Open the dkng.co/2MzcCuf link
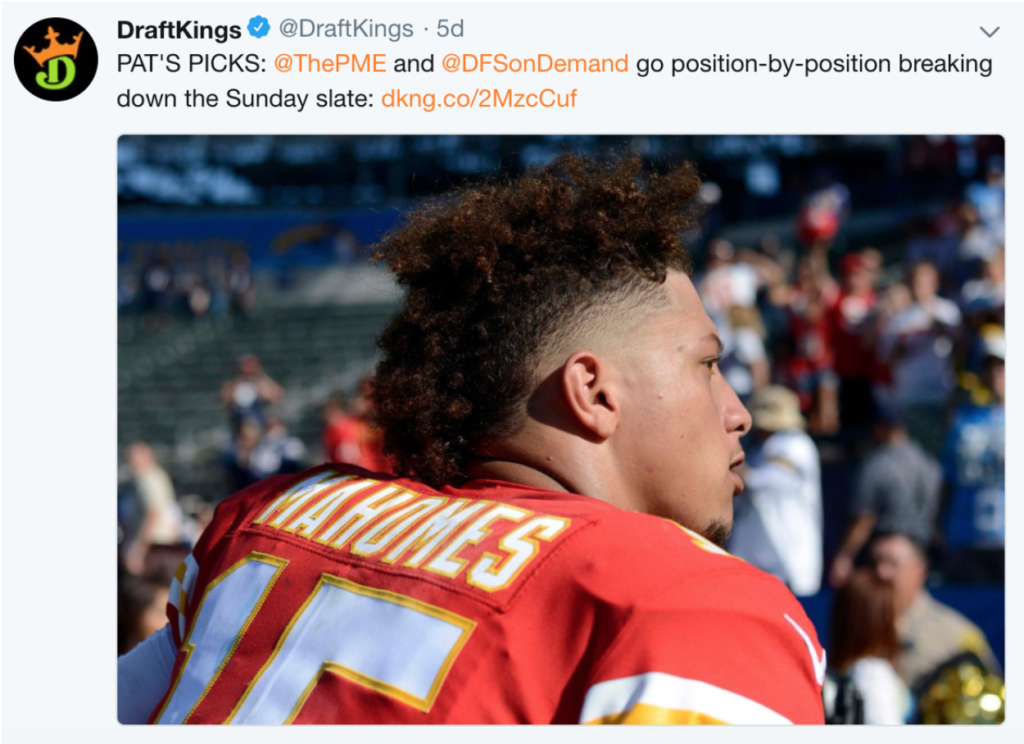 click(x=479, y=99)
